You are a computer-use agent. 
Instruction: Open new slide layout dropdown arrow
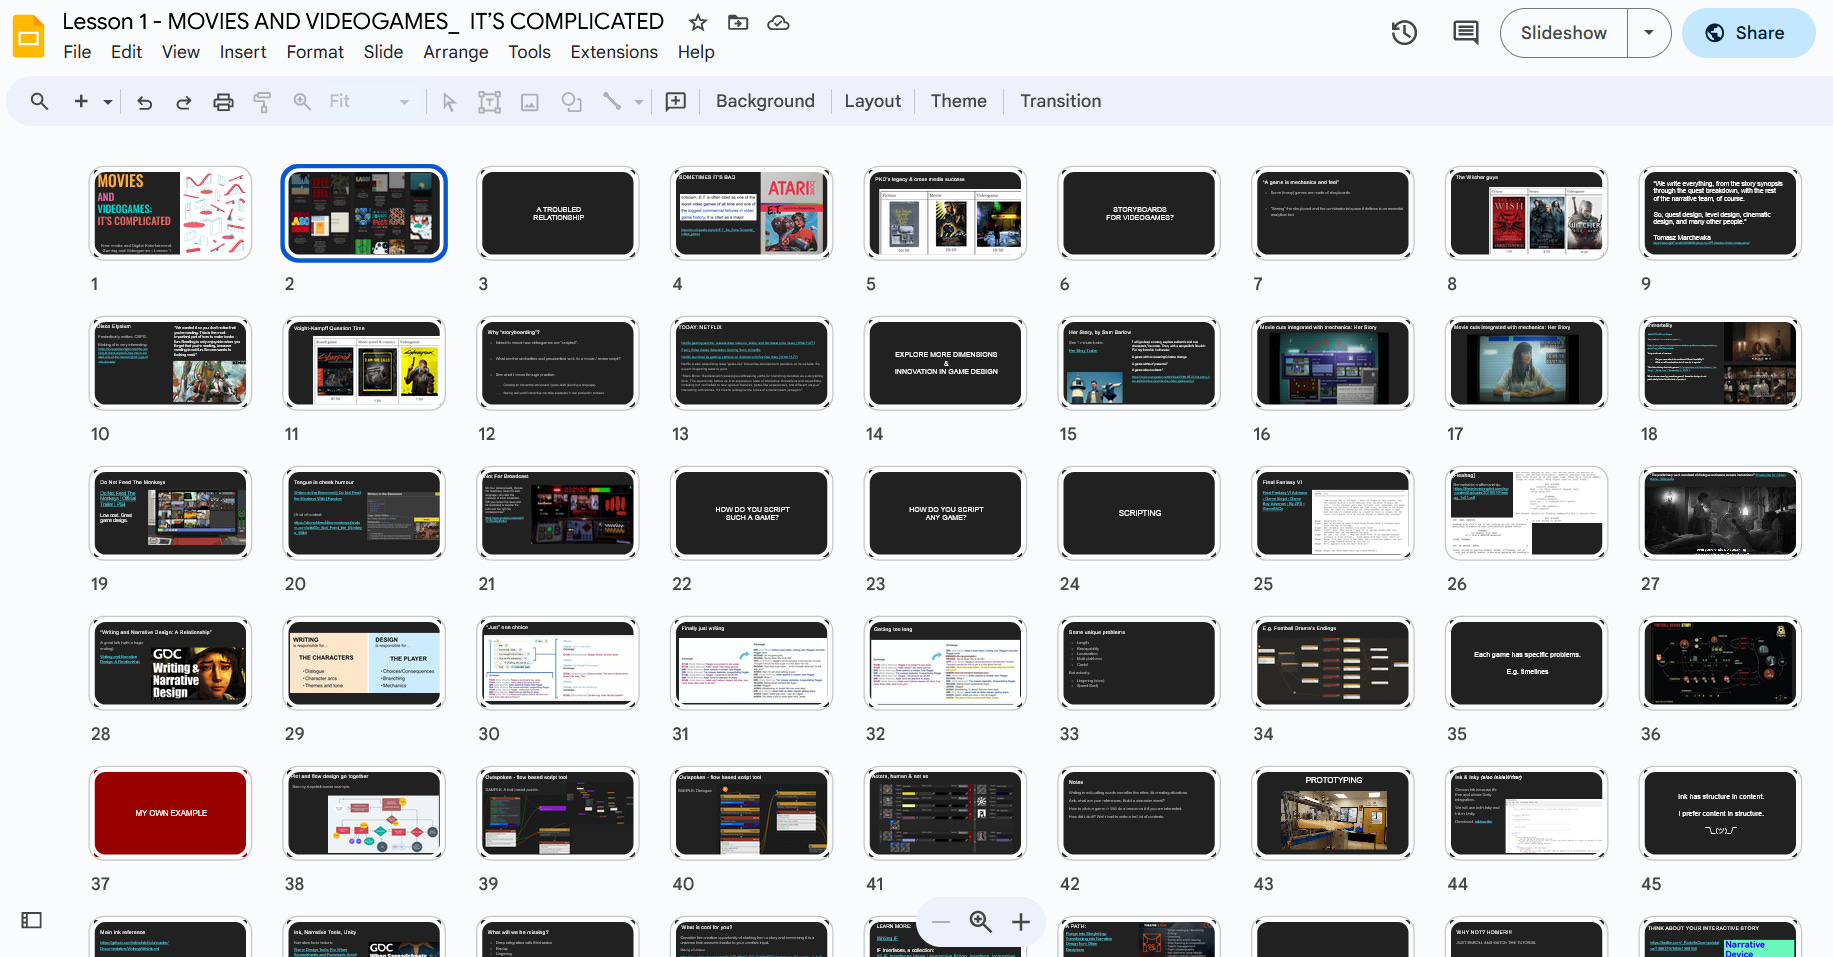pos(108,101)
